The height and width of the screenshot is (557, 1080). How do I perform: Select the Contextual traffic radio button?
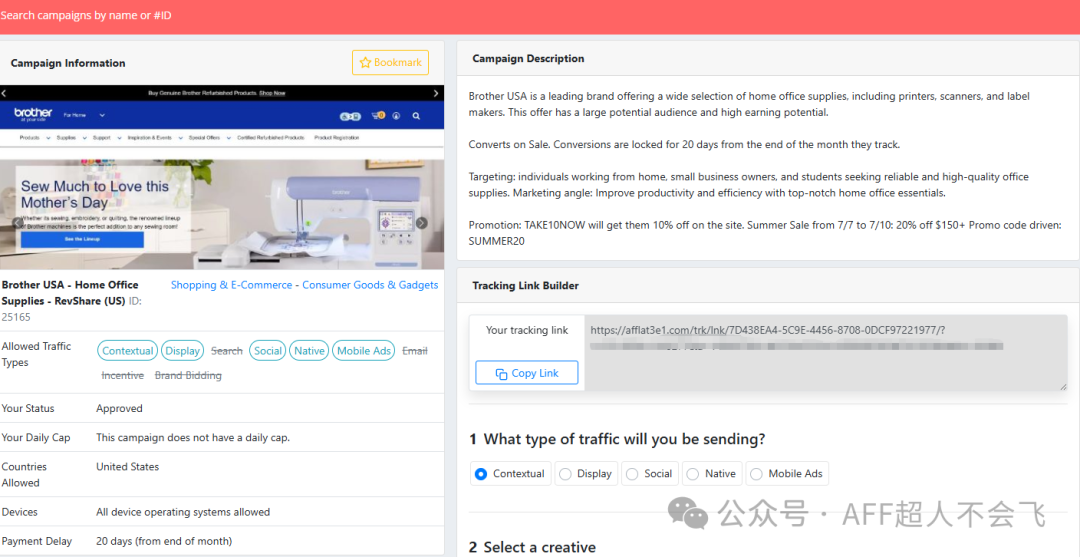tap(481, 474)
